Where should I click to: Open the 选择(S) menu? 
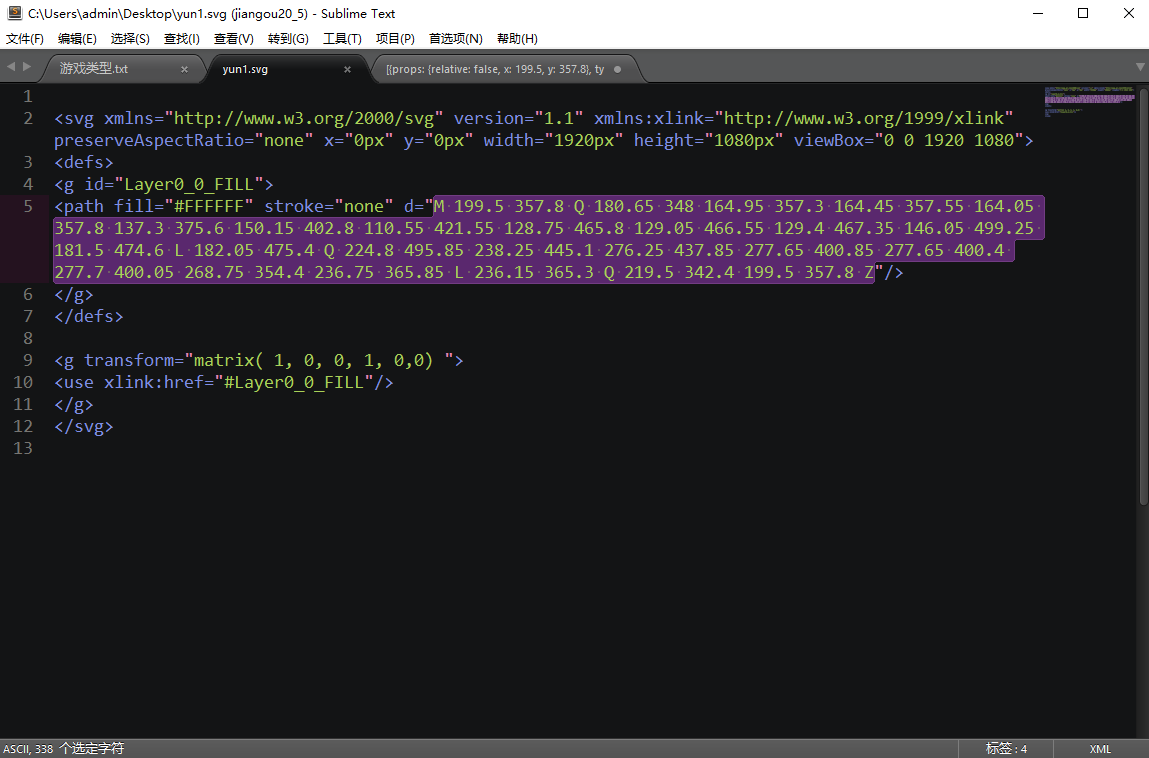click(x=130, y=39)
